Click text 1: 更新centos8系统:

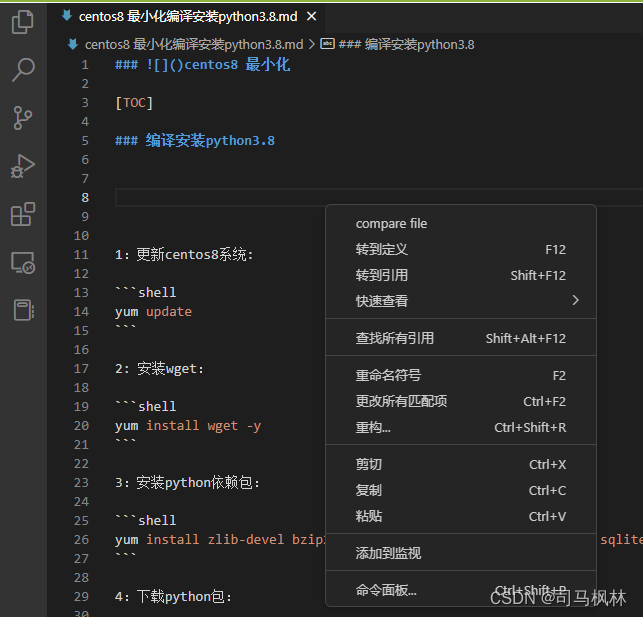pyautogui.click(x=184, y=255)
